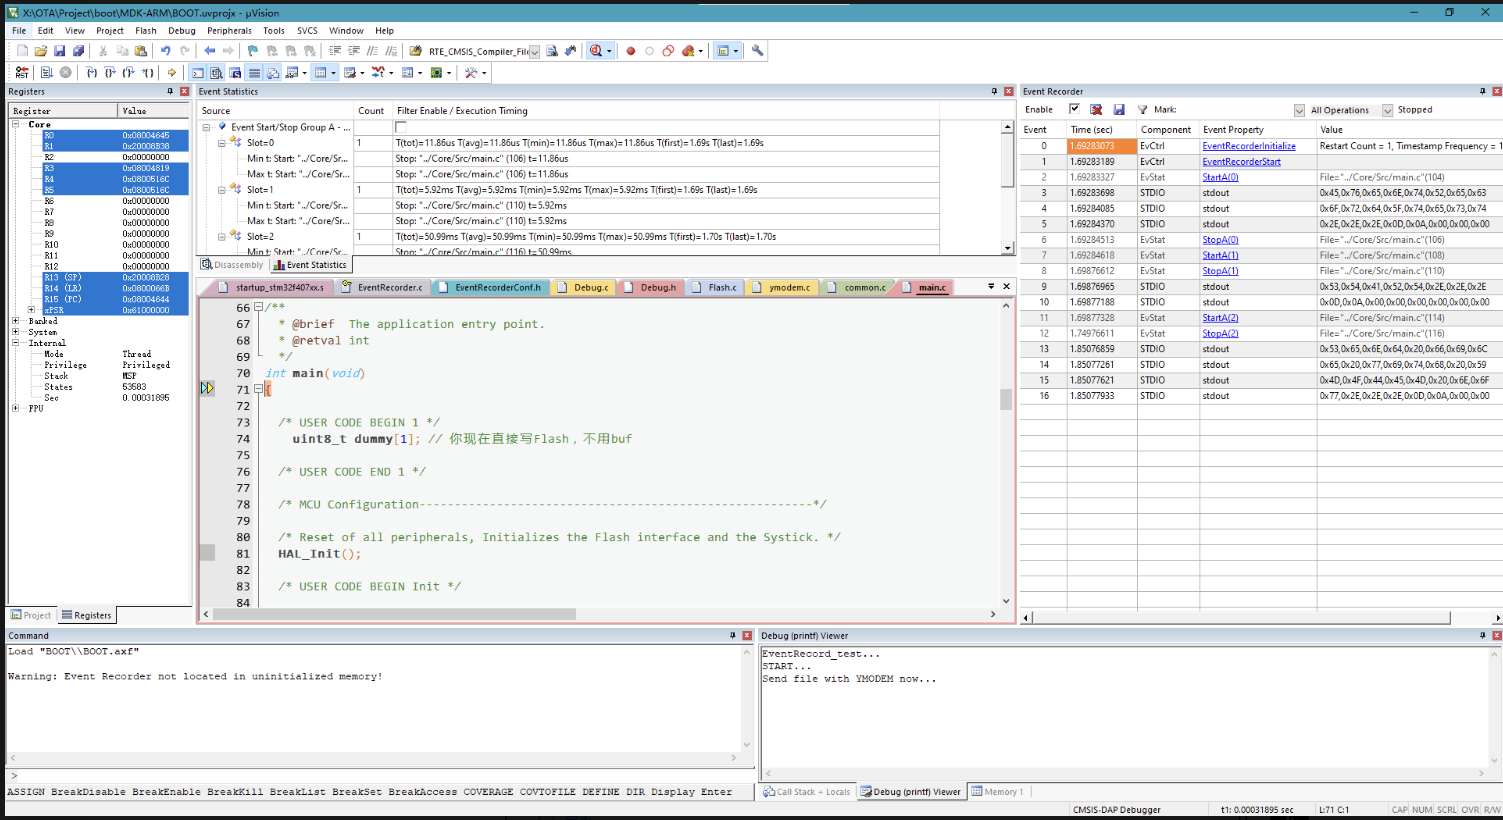Check the Event Start/Stop Group A filter checkbox

coord(401,127)
